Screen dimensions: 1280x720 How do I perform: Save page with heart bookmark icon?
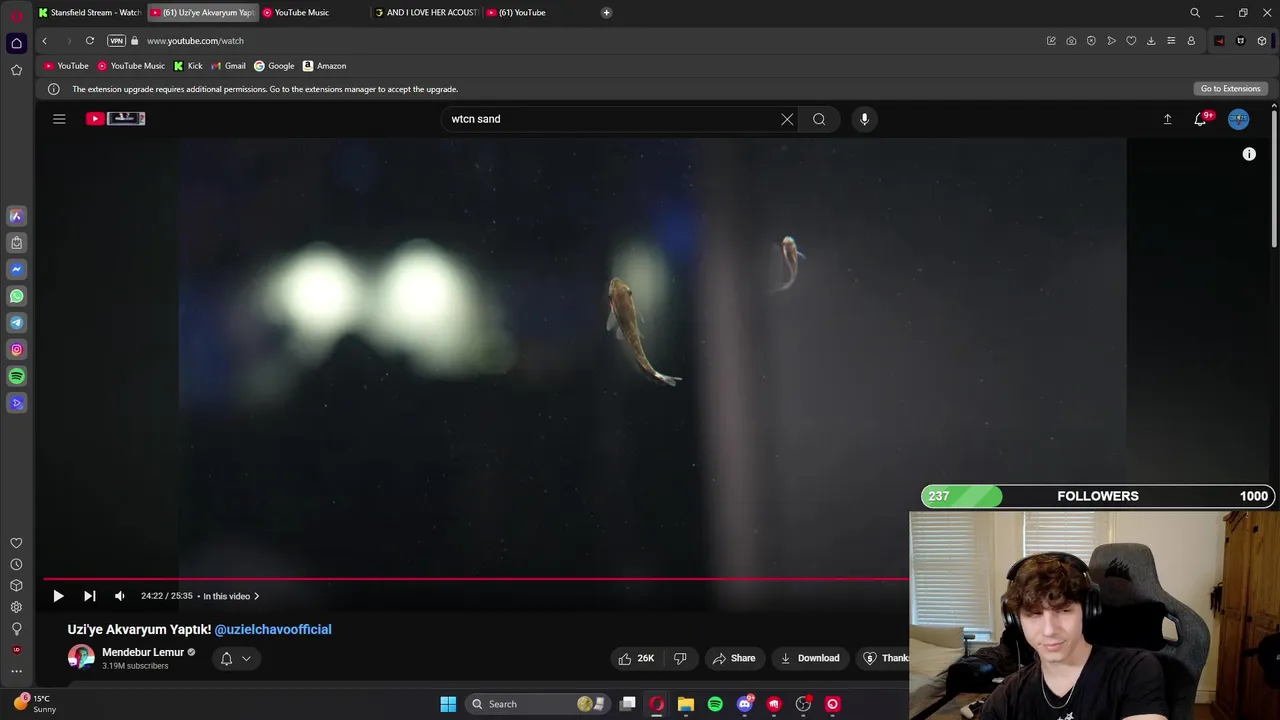[x=1131, y=41]
